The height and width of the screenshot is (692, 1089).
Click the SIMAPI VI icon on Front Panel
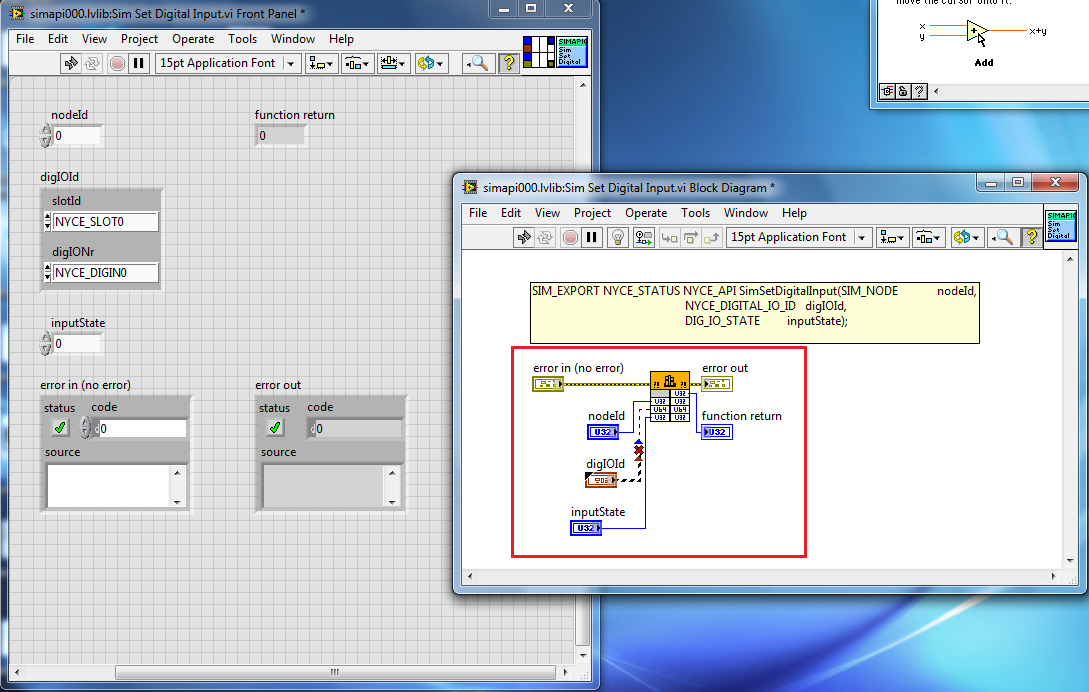[572, 52]
